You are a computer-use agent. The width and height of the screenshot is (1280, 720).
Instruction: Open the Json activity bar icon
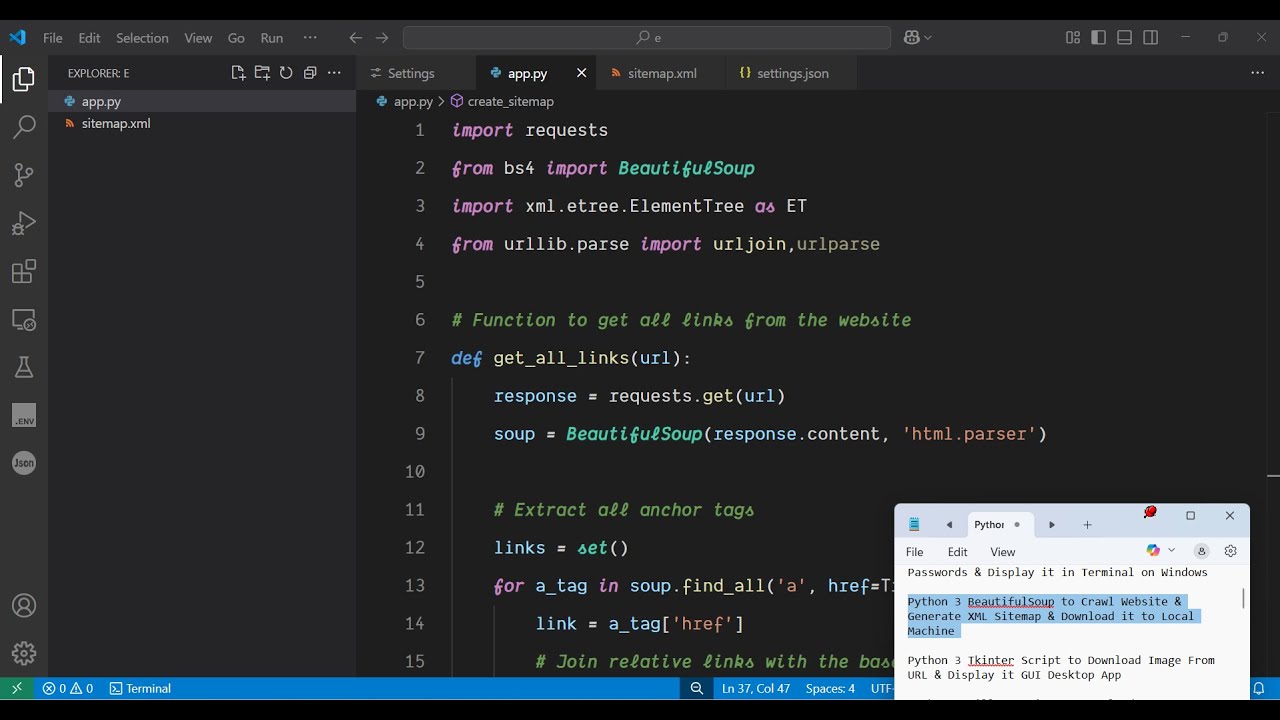tap(24, 463)
